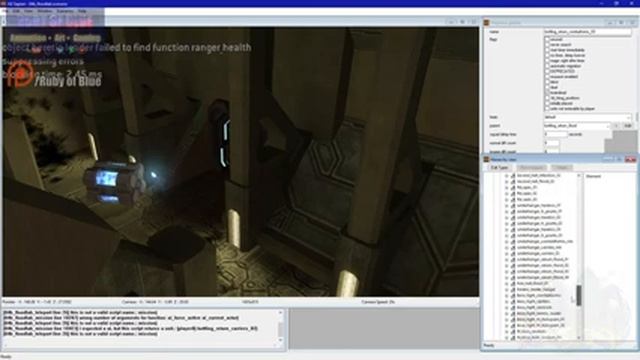Click the Camera Speed status text
This screenshot has width=640, height=360.
(378, 302)
